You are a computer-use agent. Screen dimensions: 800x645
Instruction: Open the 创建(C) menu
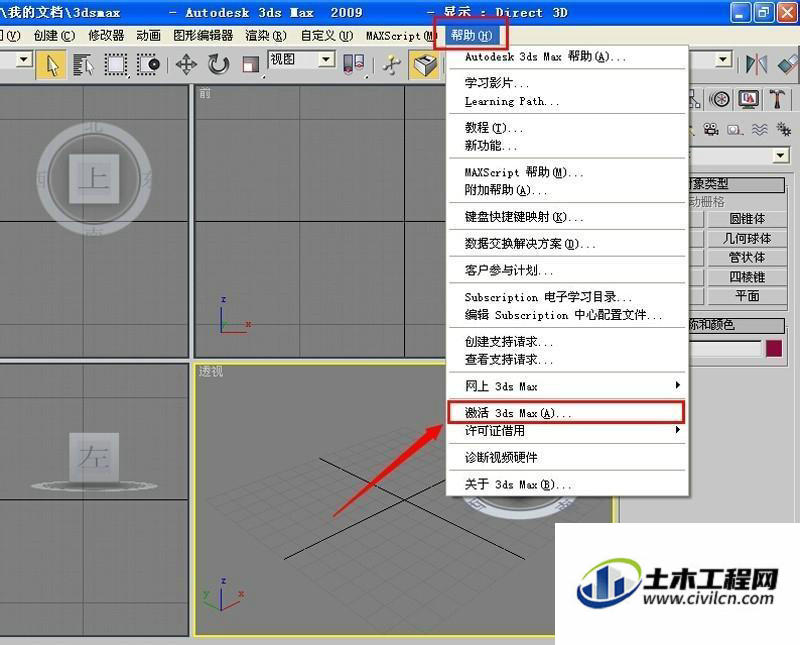click(54, 35)
